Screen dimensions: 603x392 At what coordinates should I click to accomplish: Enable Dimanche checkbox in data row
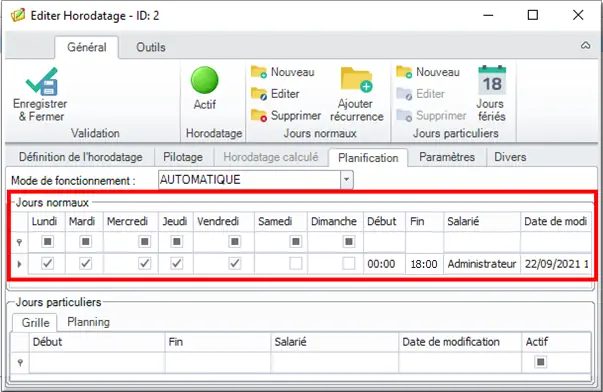(x=349, y=264)
